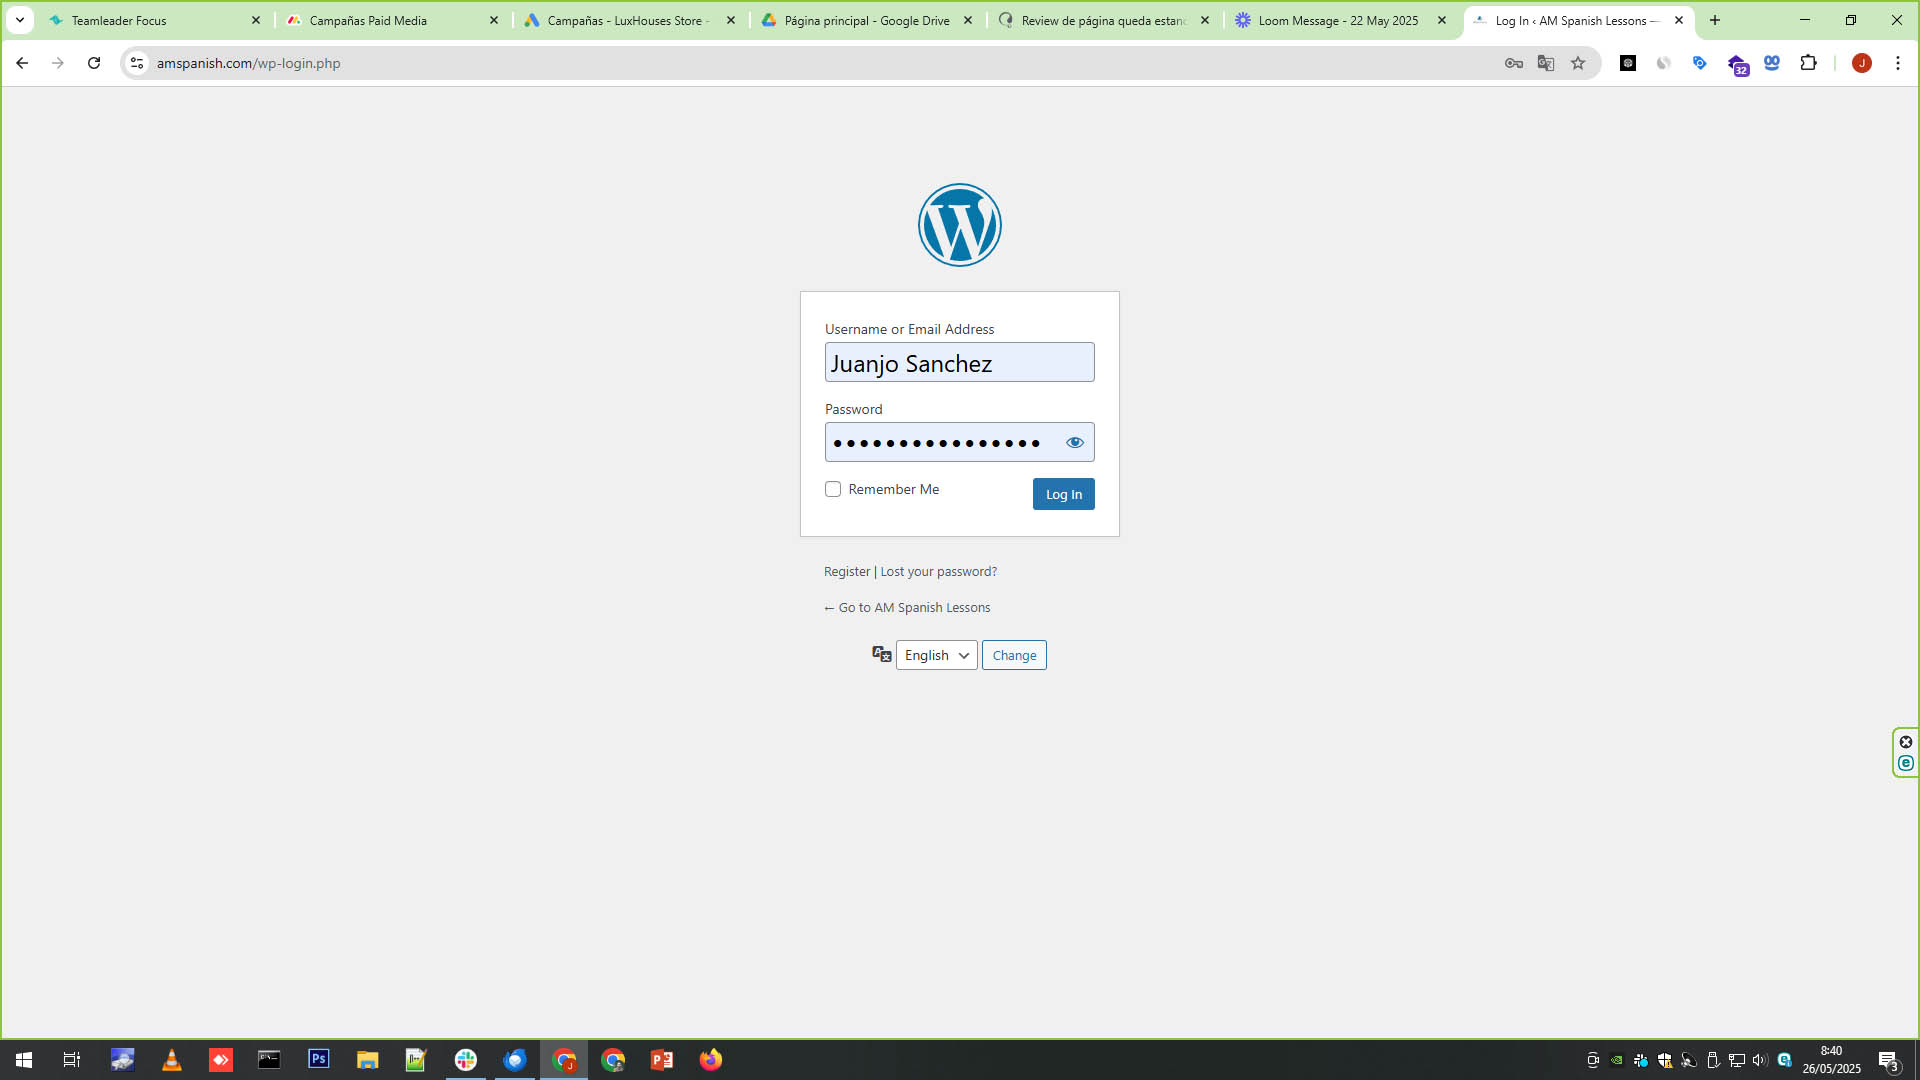Image resolution: width=1920 pixels, height=1080 pixels.
Task: Switch to Loom Message tab
Action: (1337, 20)
